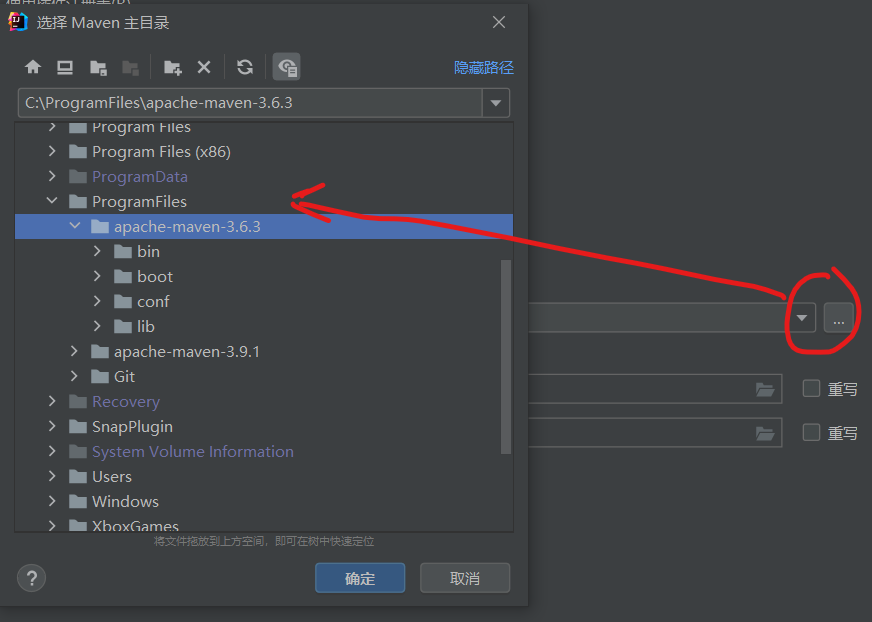Expand the SnapPlugin folder
The height and width of the screenshot is (622, 872).
pyautogui.click(x=52, y=426)
